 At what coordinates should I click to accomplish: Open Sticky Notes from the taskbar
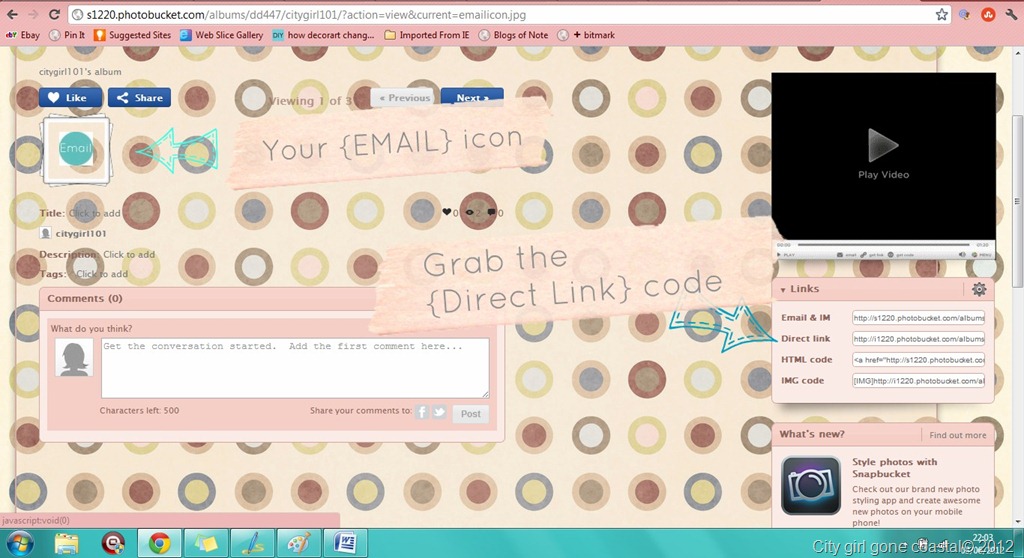pos(206,543)
